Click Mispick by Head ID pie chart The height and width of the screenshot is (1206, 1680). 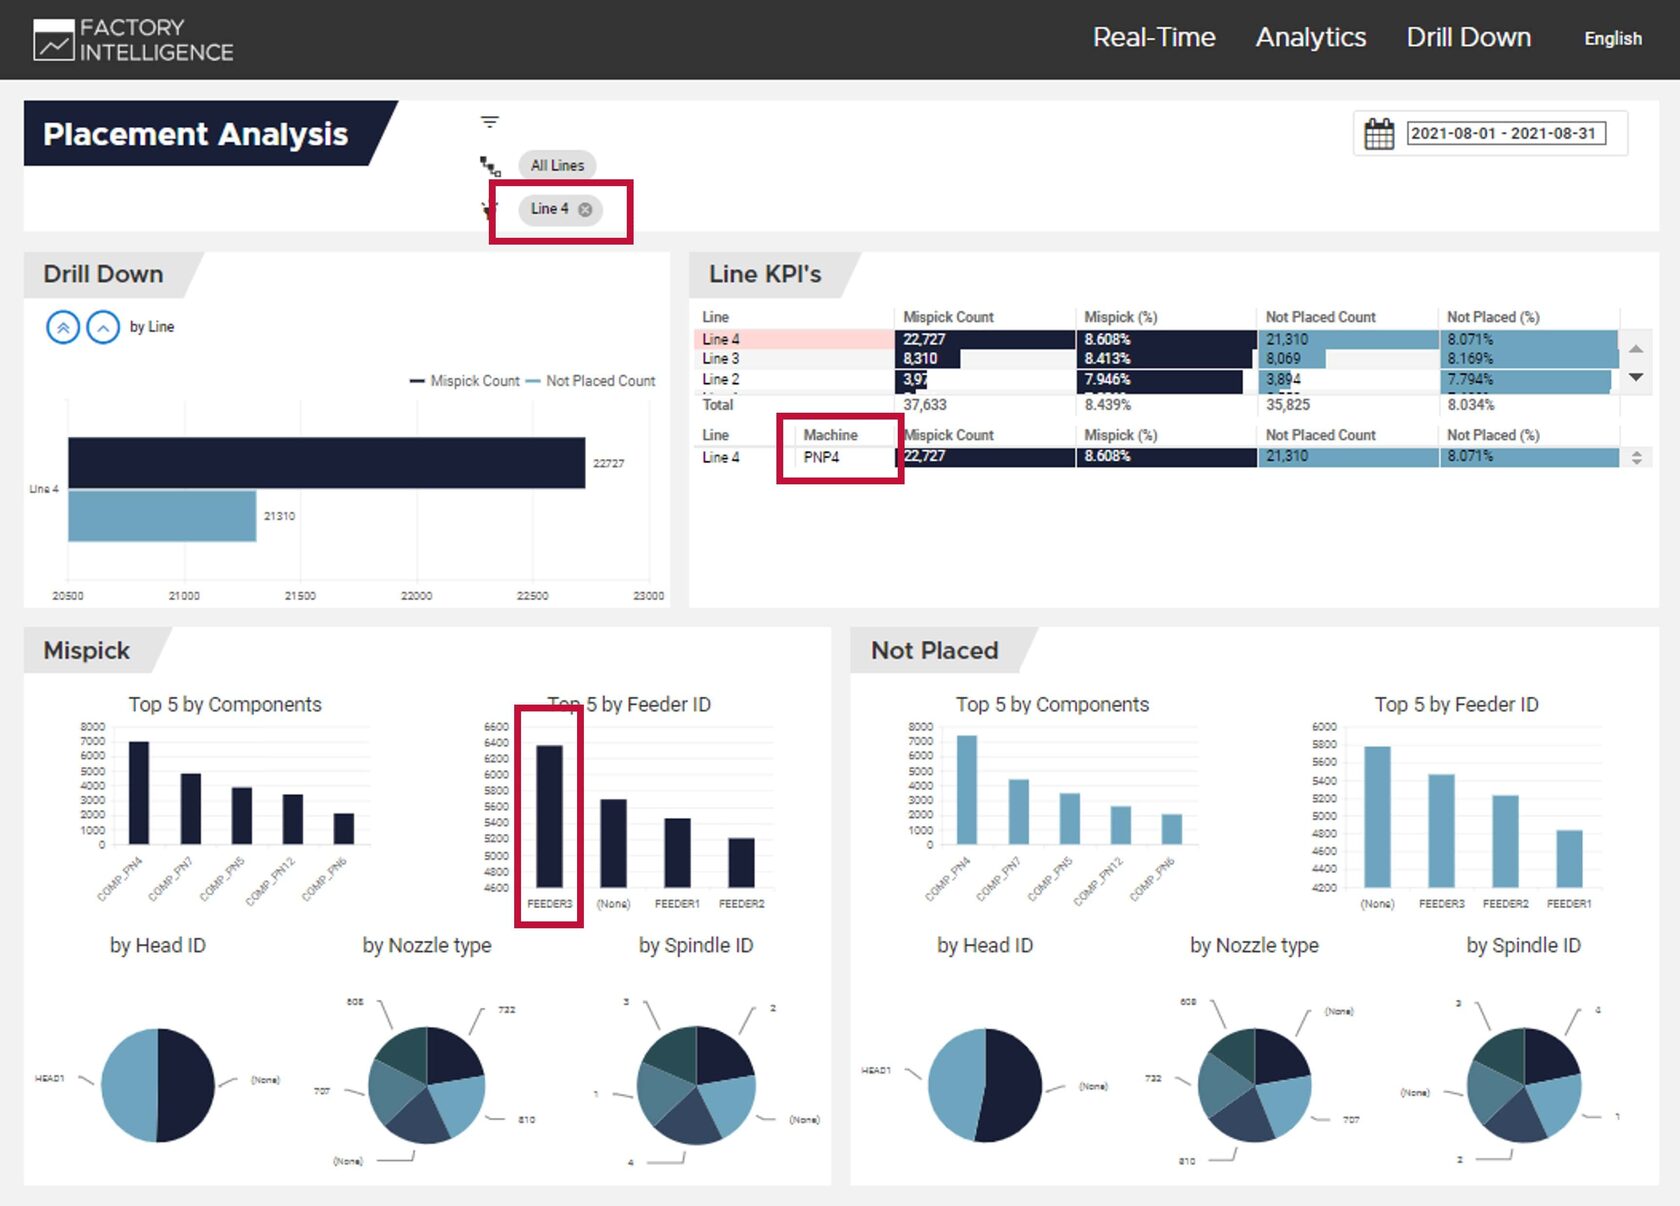coord(158,1085)
